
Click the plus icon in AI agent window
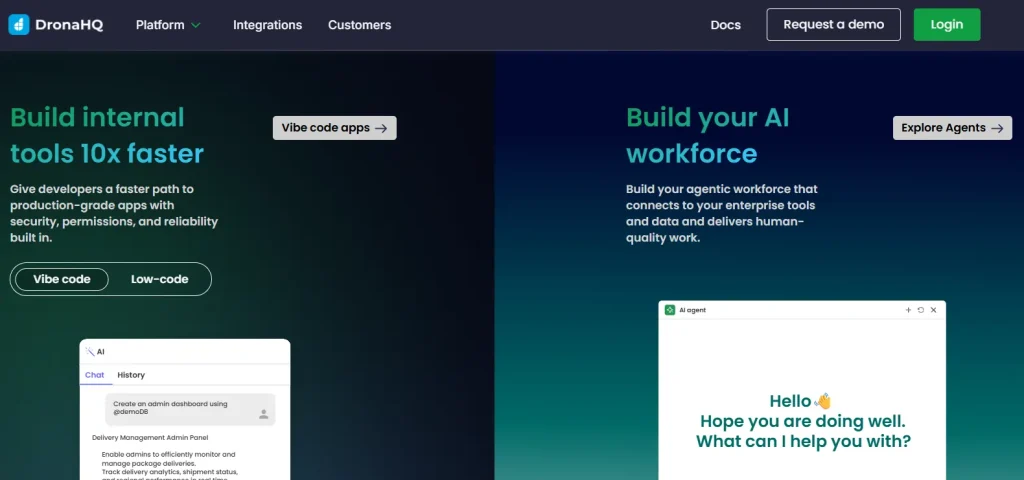click(x=908, y=310)
